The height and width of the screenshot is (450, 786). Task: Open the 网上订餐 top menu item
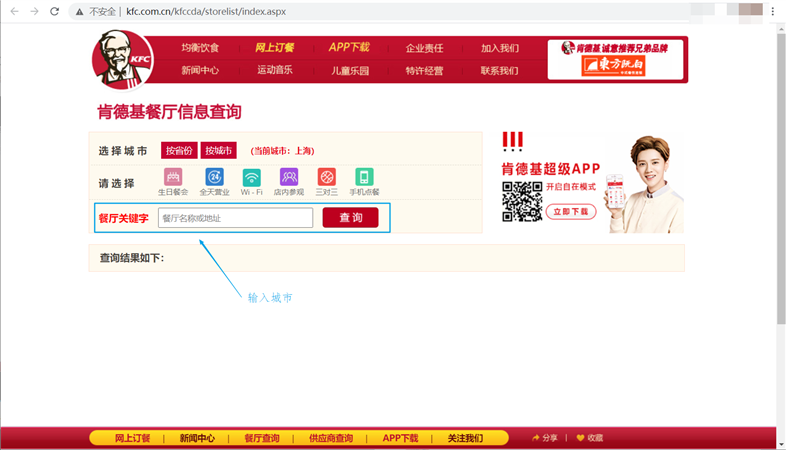[x=274, y=48]
